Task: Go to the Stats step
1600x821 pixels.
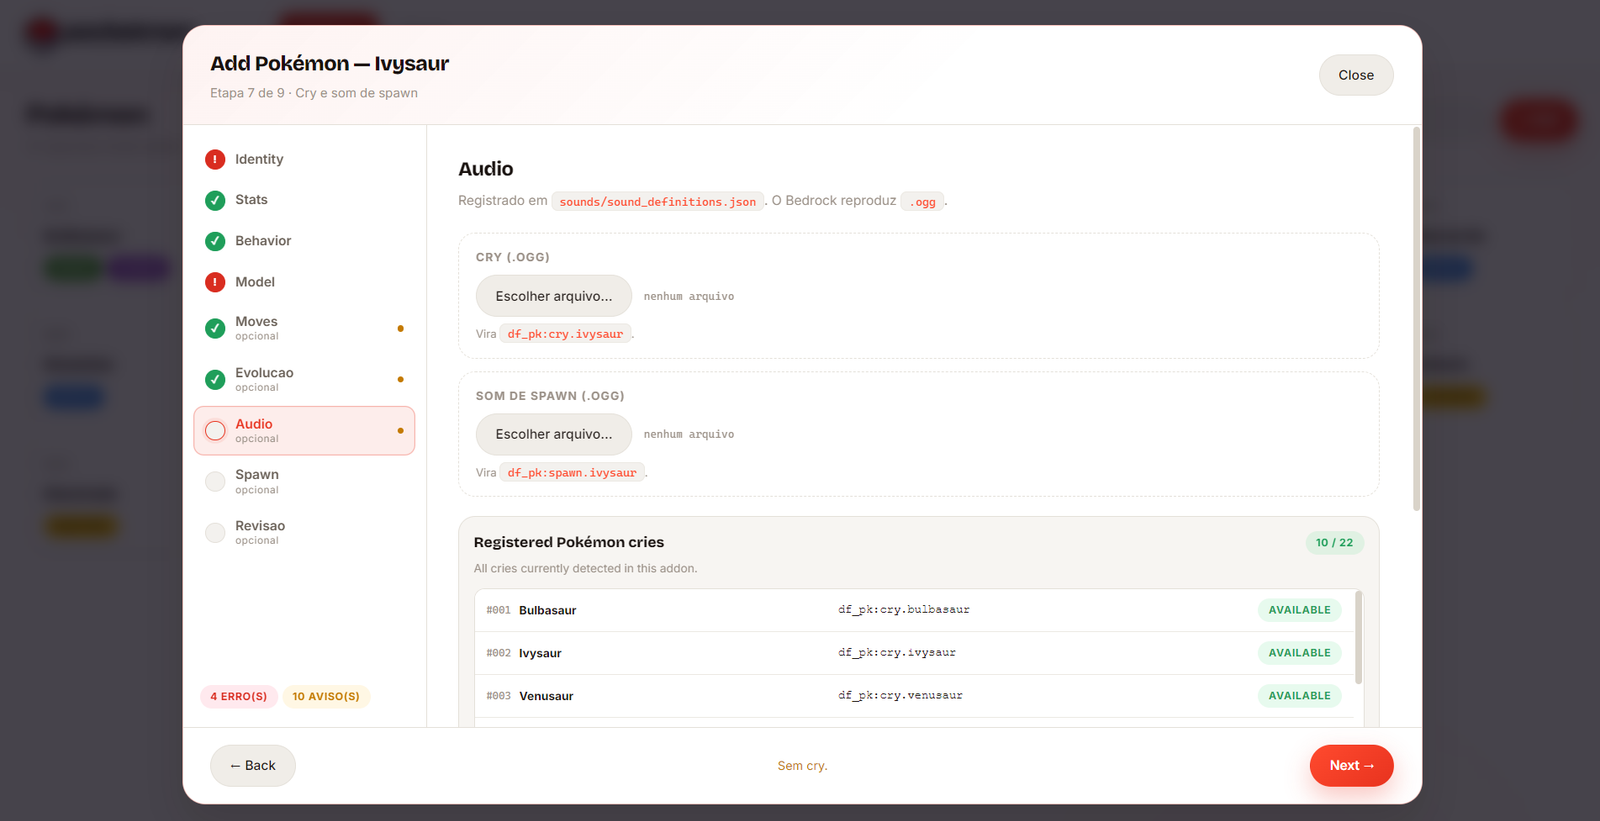Action: click(304, 200)
